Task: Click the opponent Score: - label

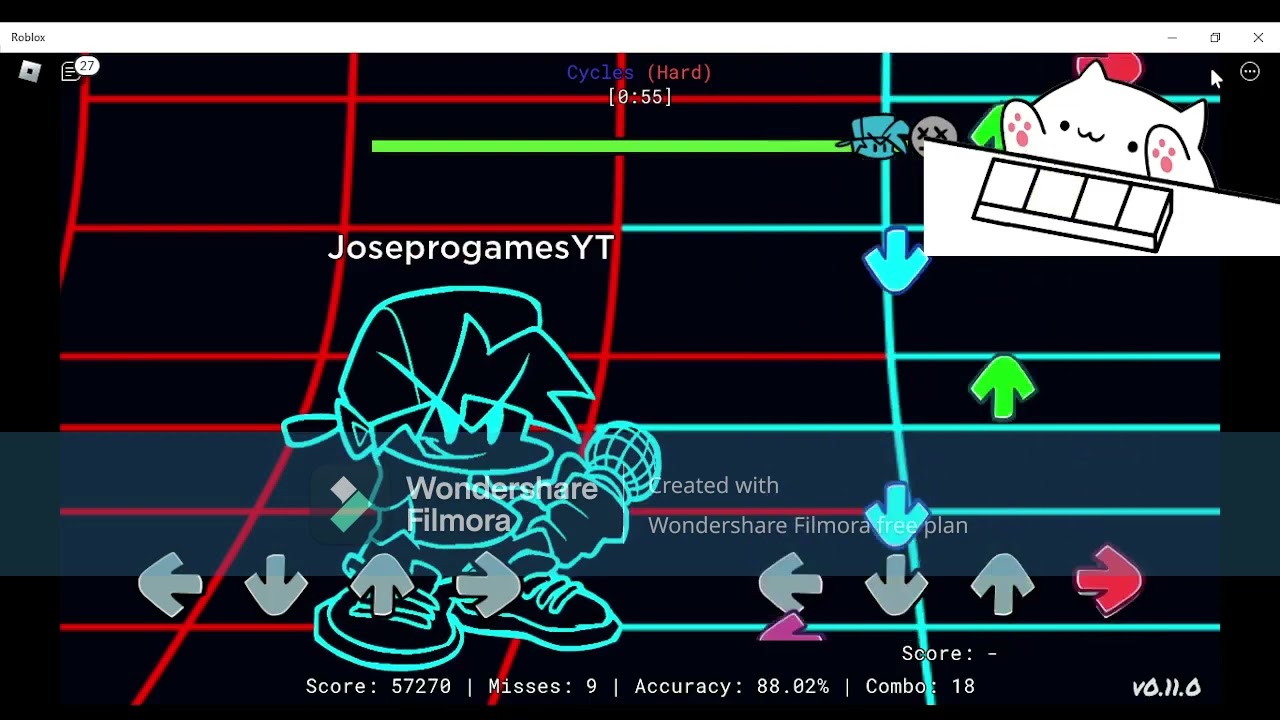Action: point(950,654)
